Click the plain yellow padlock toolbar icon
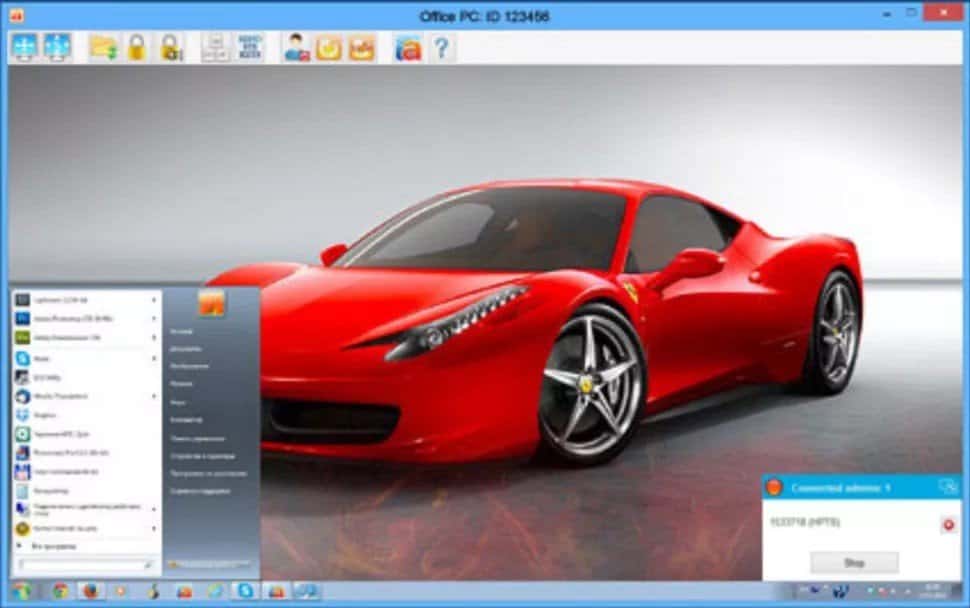This screenshot has width=970, height=608. click(136, 47)
